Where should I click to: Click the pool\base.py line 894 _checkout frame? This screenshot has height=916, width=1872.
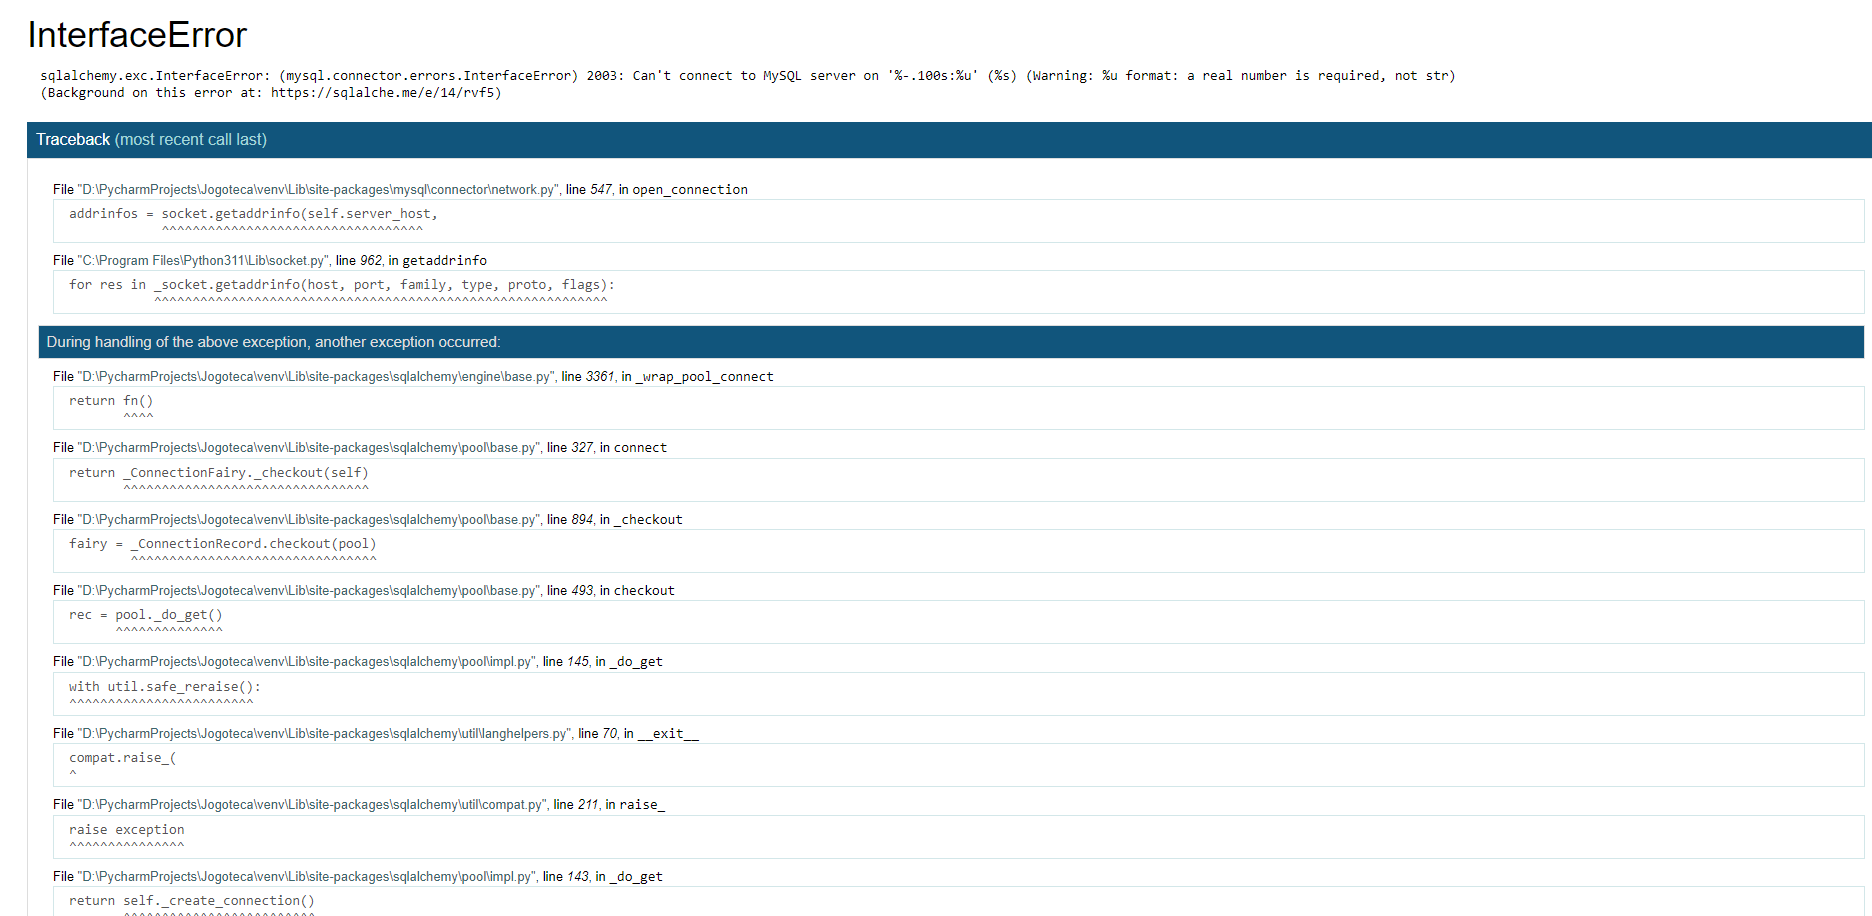pos(368,520)
